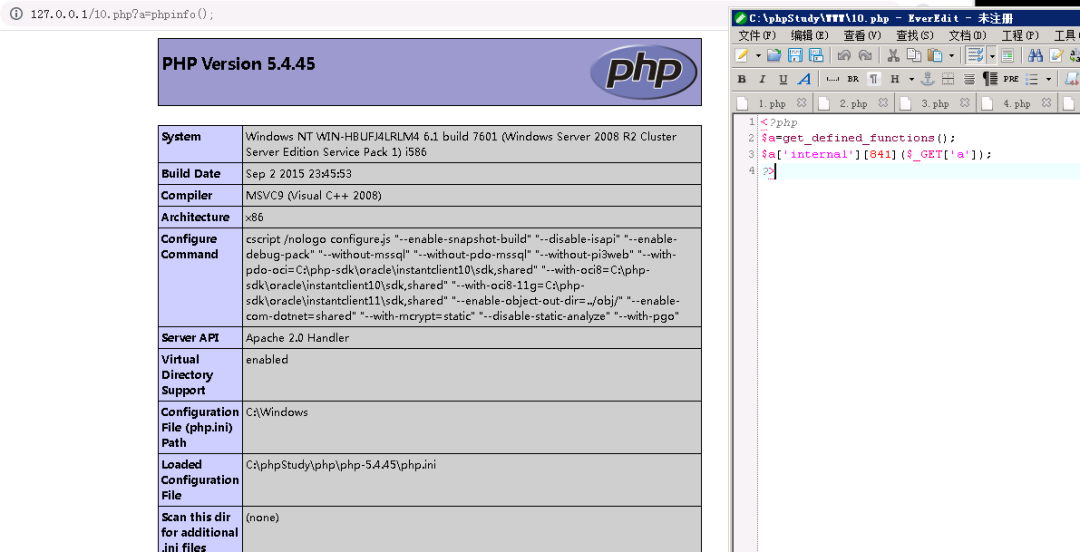Click the Bold B formatting icon
This screenshot has width=1080, height=552.
[x=742, y=79]
